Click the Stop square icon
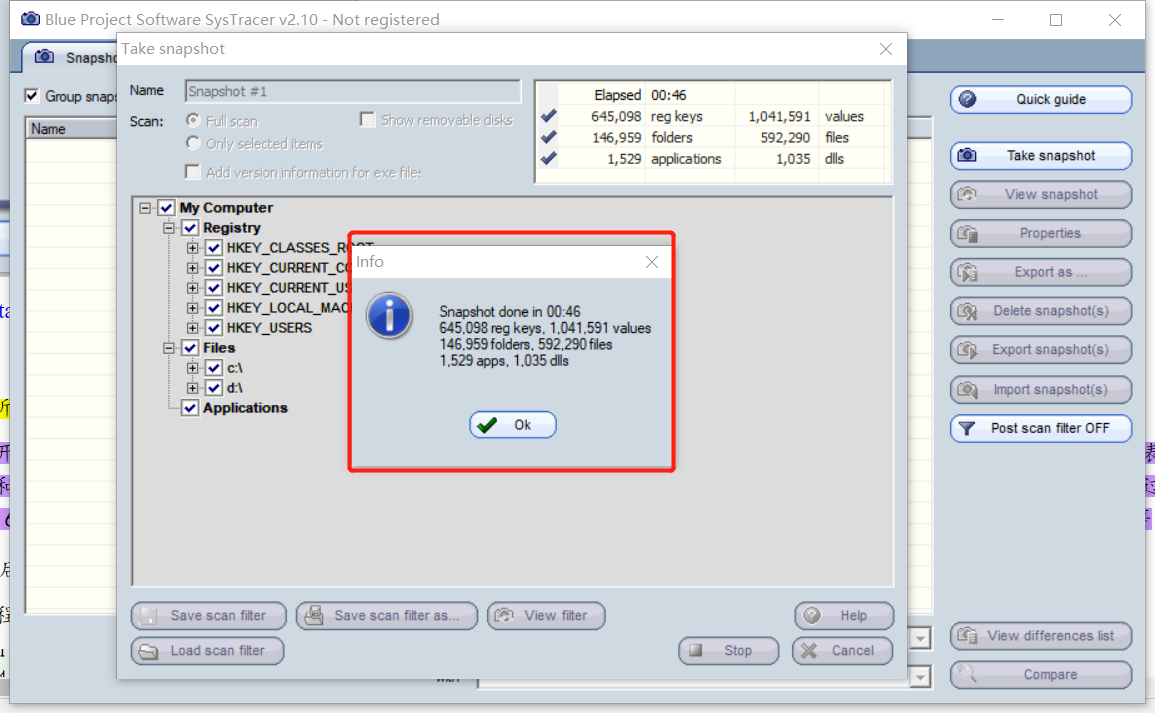Image resolution: width=1155 pixels, height=713 pixels. (695, 650)
